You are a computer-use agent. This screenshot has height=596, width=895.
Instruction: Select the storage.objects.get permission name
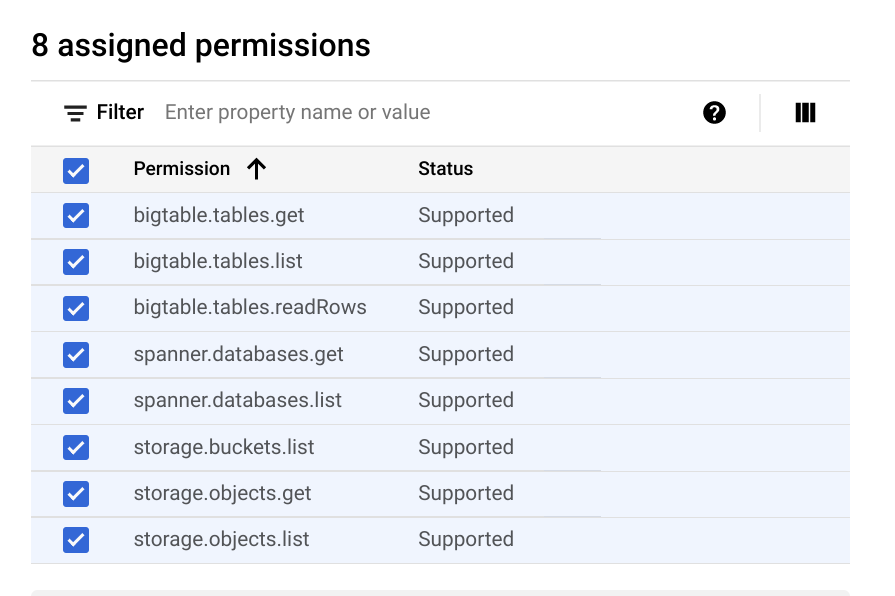coord(222,494)
